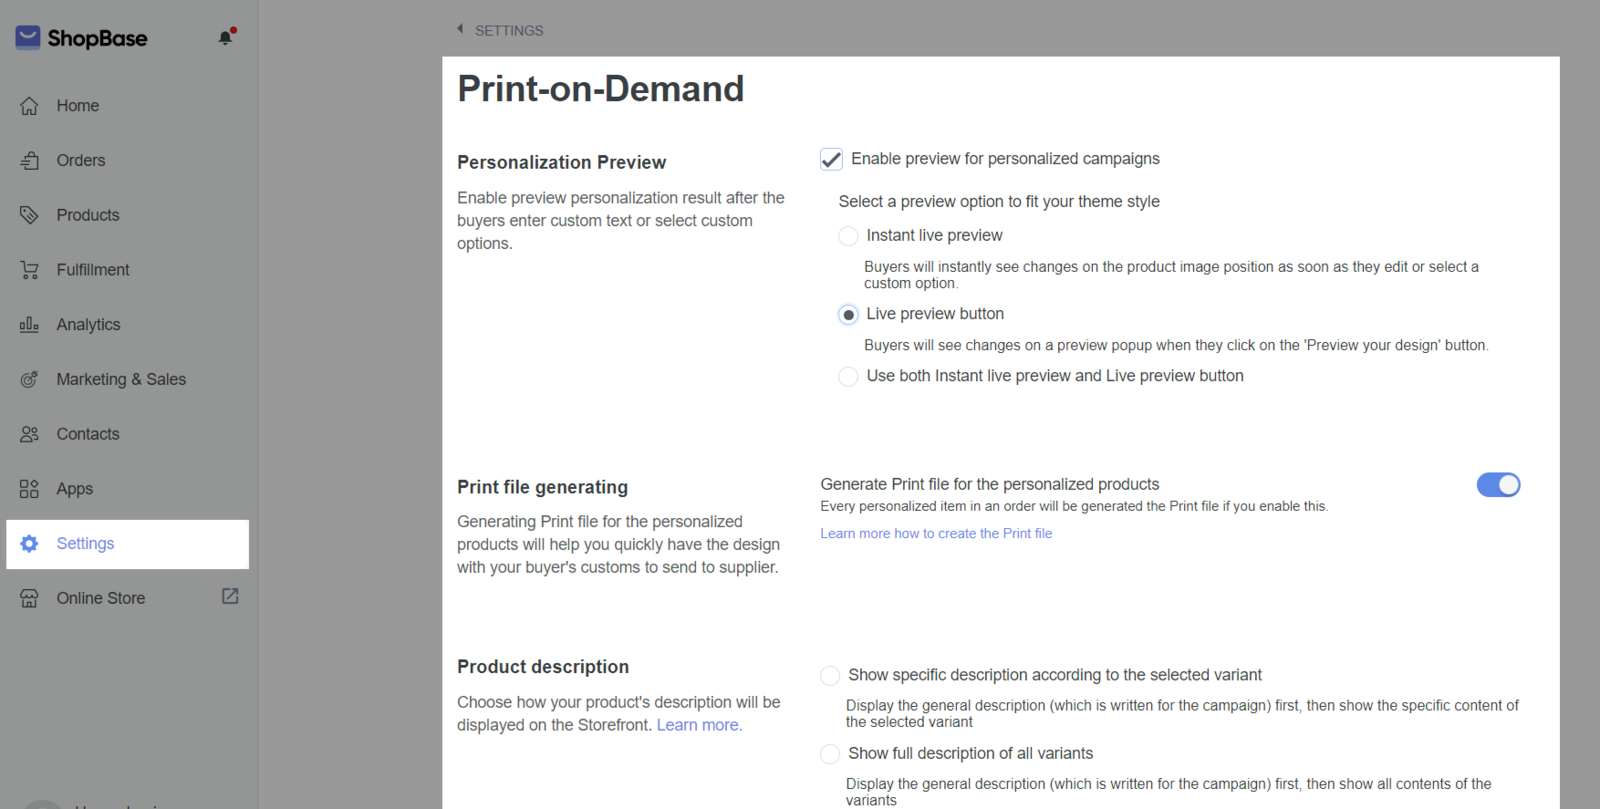Click the notification bell icon

pyautogui.click(x=226, y=37)
